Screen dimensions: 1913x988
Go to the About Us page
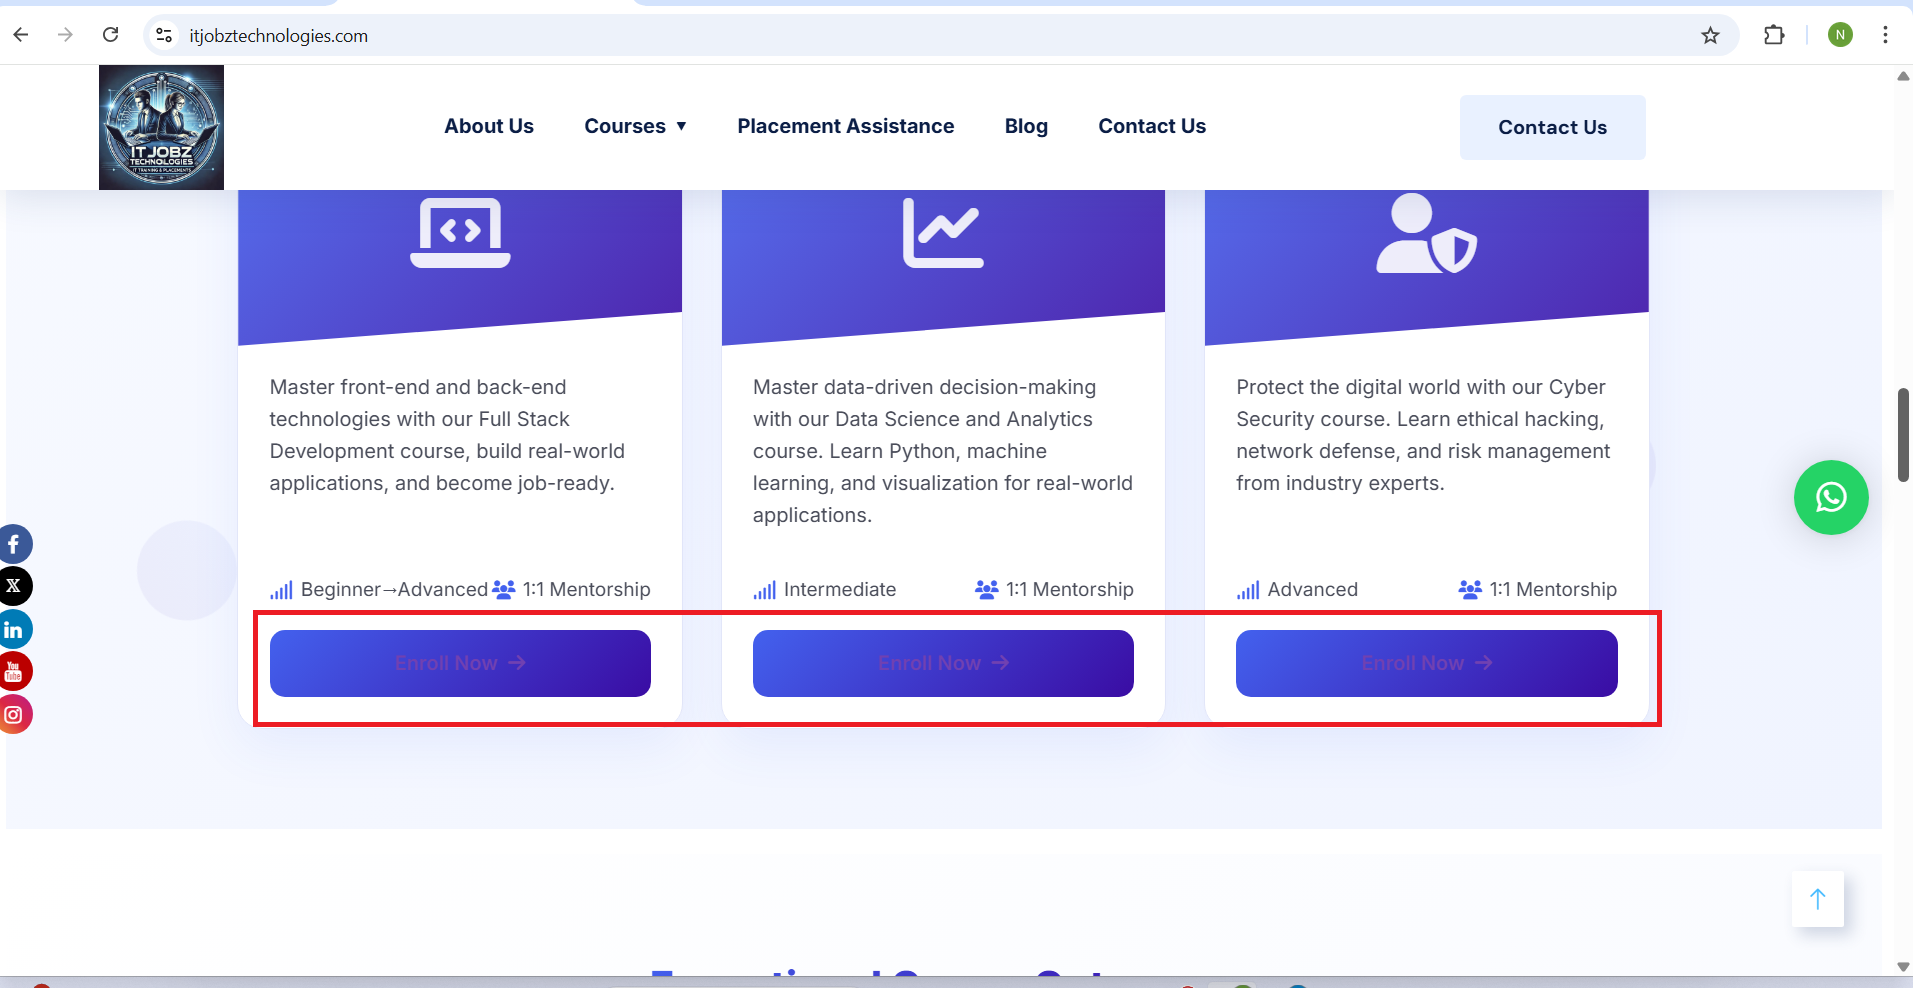(489, 126)
